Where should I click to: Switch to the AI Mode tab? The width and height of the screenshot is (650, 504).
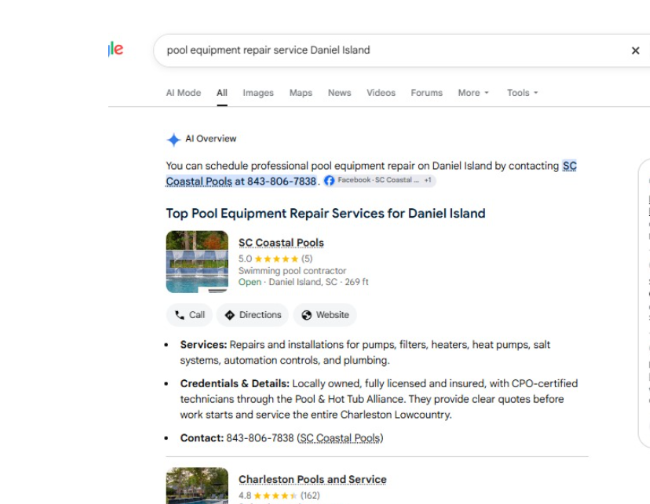pyautogui.click(x=183, y=93)
